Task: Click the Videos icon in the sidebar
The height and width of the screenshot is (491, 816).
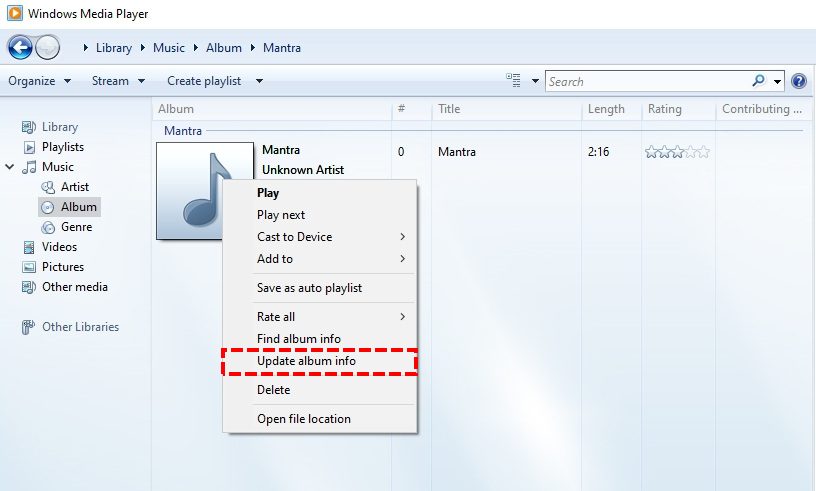Action: (29, 247)
